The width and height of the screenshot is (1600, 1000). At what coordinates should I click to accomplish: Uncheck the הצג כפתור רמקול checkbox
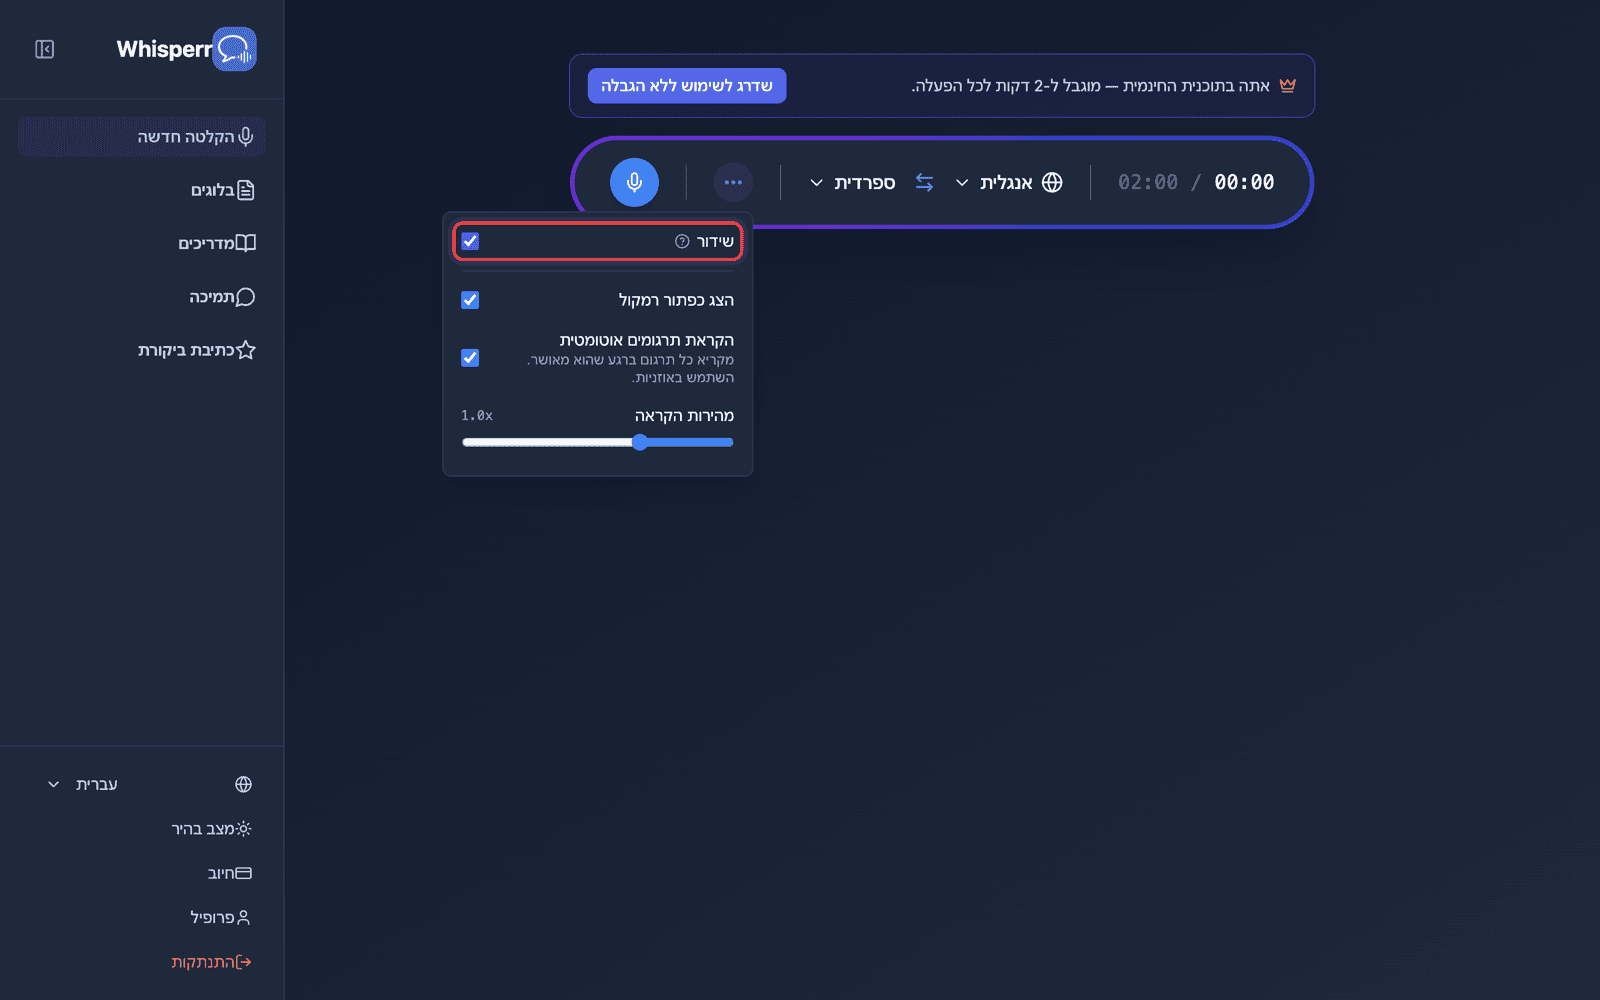pos(470,300)
